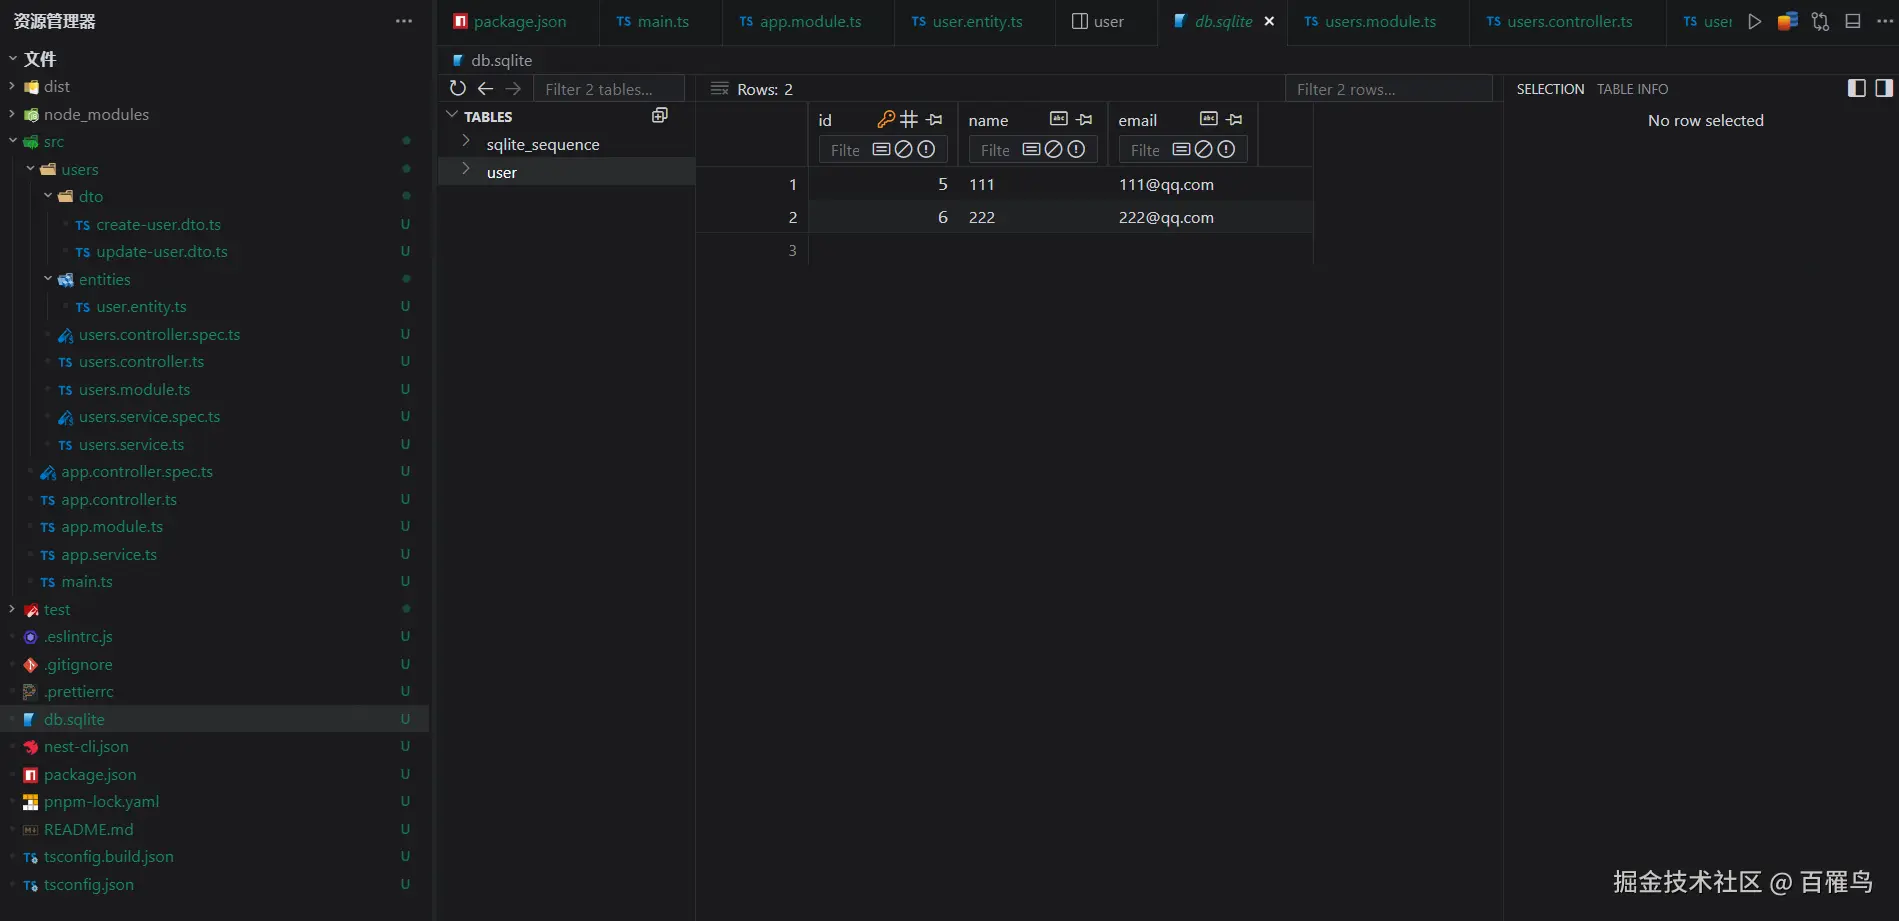Toggle the null filter on id column

tap(904, 149)
